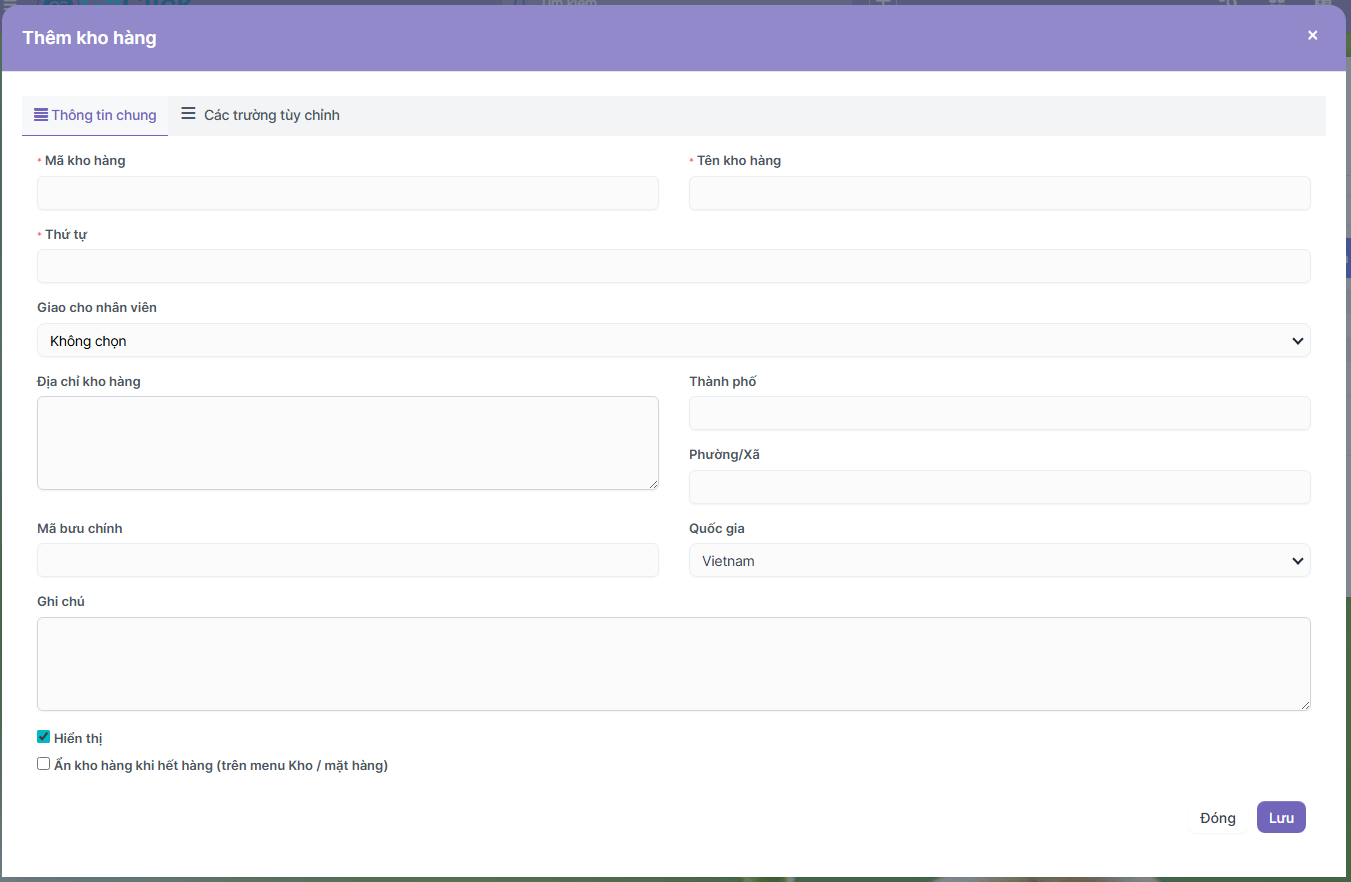Click the Địa chỉ kho hàng textarea

347,442
